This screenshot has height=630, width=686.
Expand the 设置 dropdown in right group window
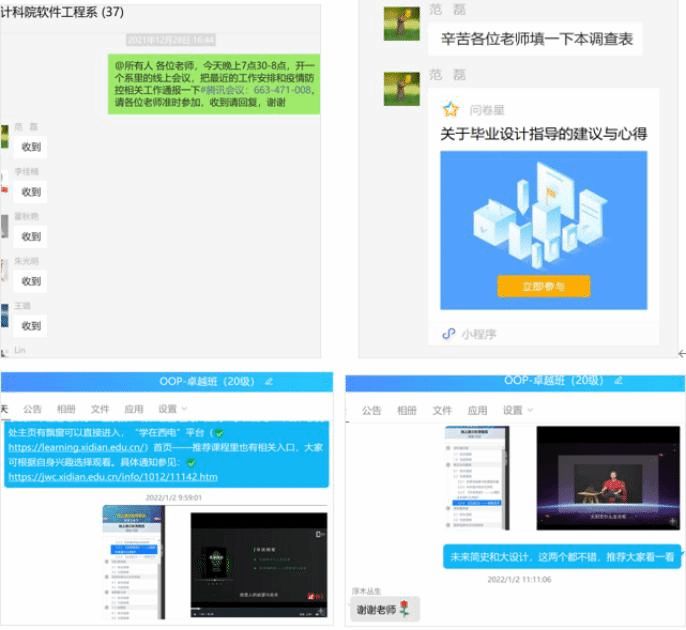pos(517,410)
